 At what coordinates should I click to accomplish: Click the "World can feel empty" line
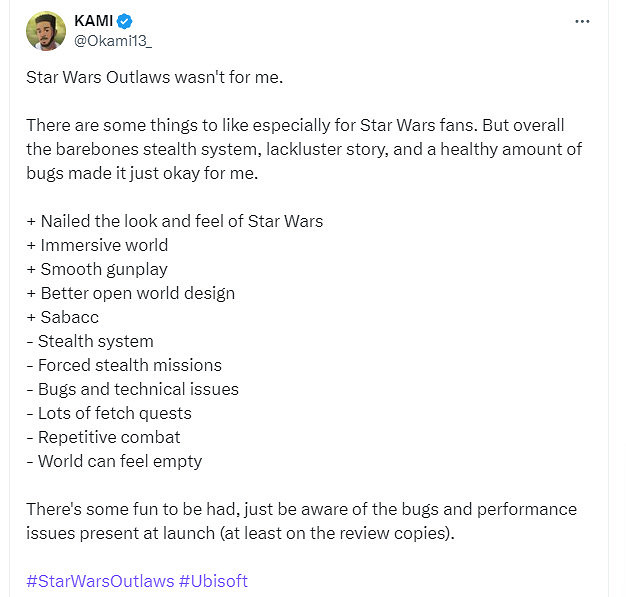114,461
